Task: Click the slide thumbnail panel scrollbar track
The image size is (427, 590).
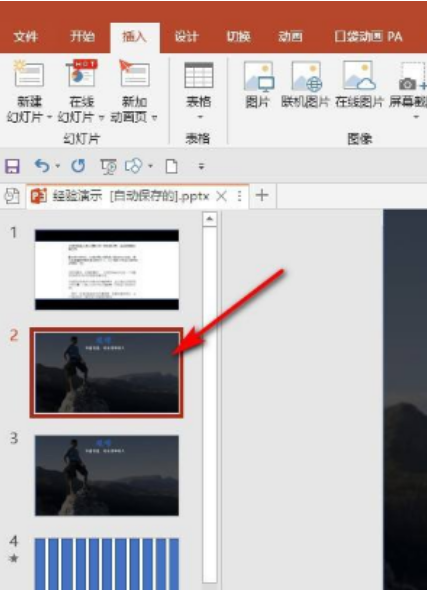Action: coord(210,404)
